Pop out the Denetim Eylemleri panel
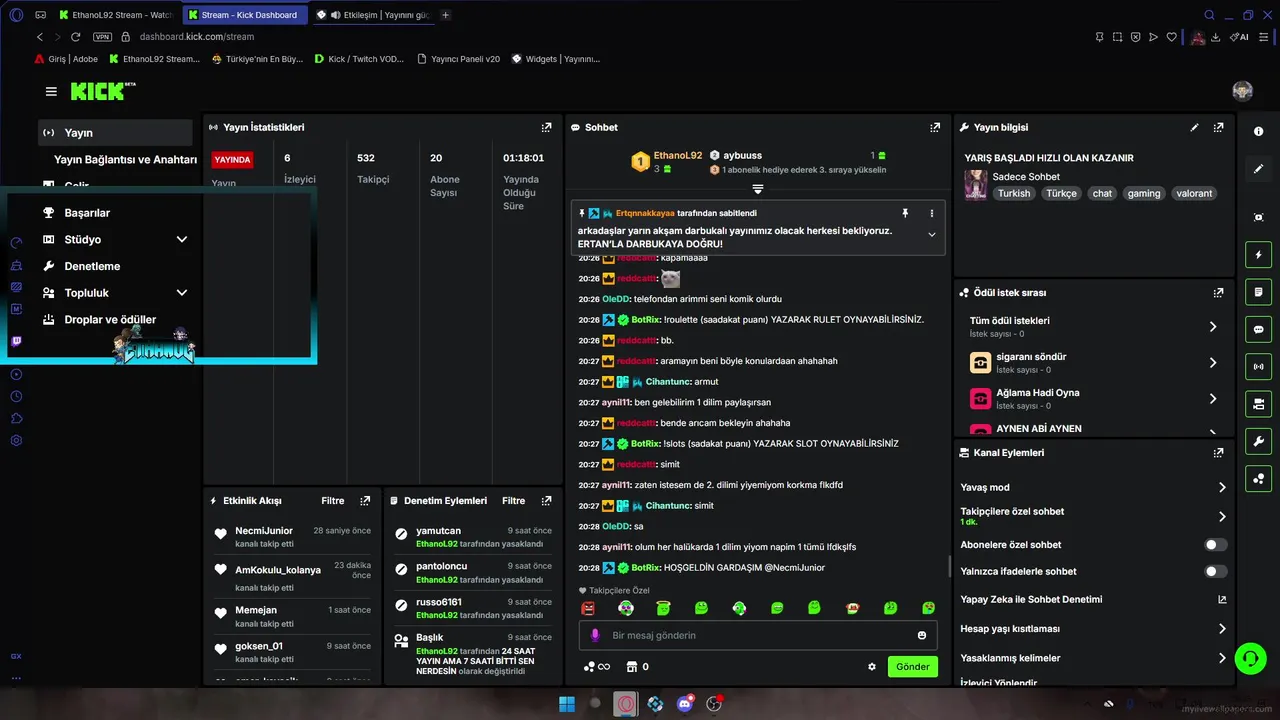The image size is (1280, 720). click(x=546, y=501)
